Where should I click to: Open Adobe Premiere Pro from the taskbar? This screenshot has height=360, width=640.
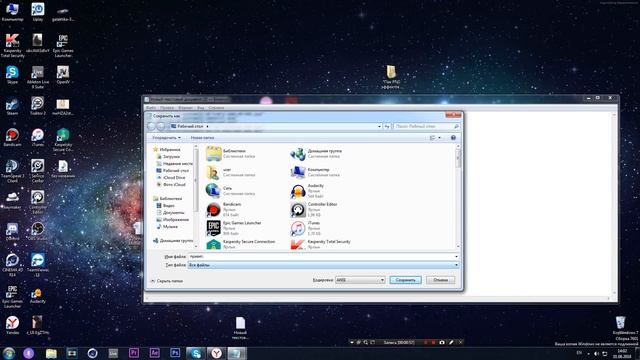134,353
